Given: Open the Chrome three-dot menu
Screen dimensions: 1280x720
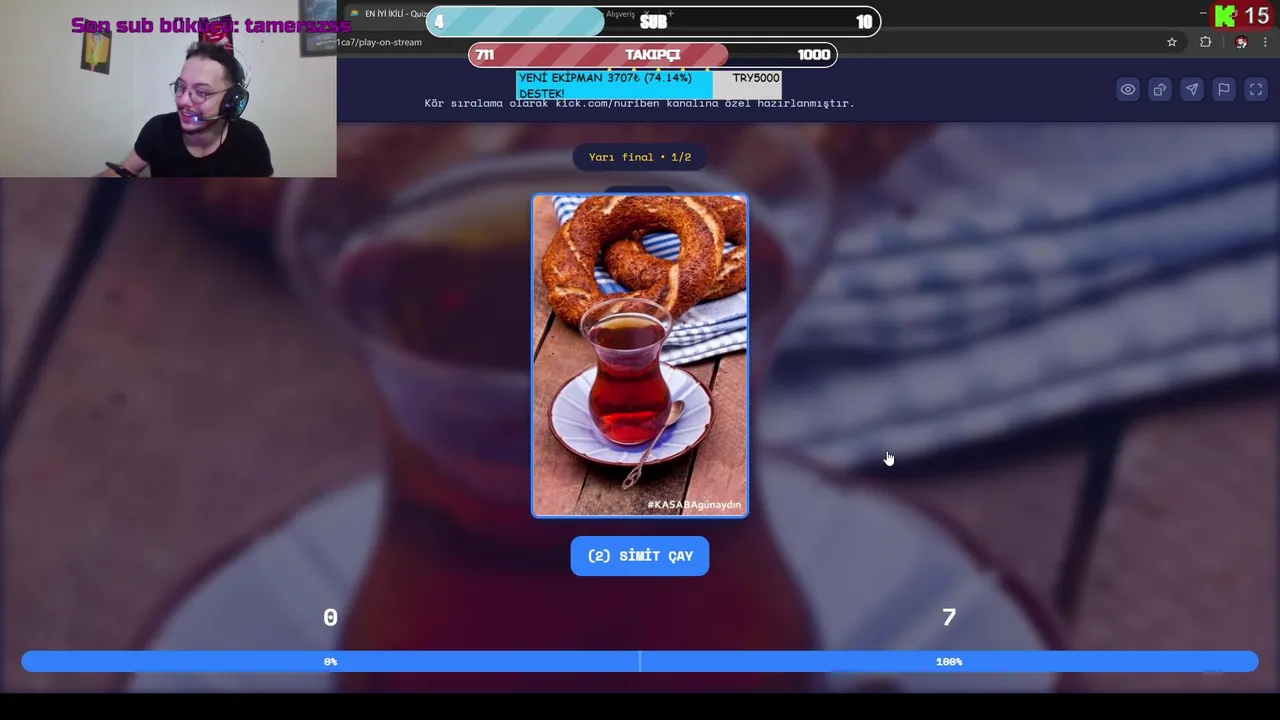Looking at the screenshot, I should point(1266,42).
